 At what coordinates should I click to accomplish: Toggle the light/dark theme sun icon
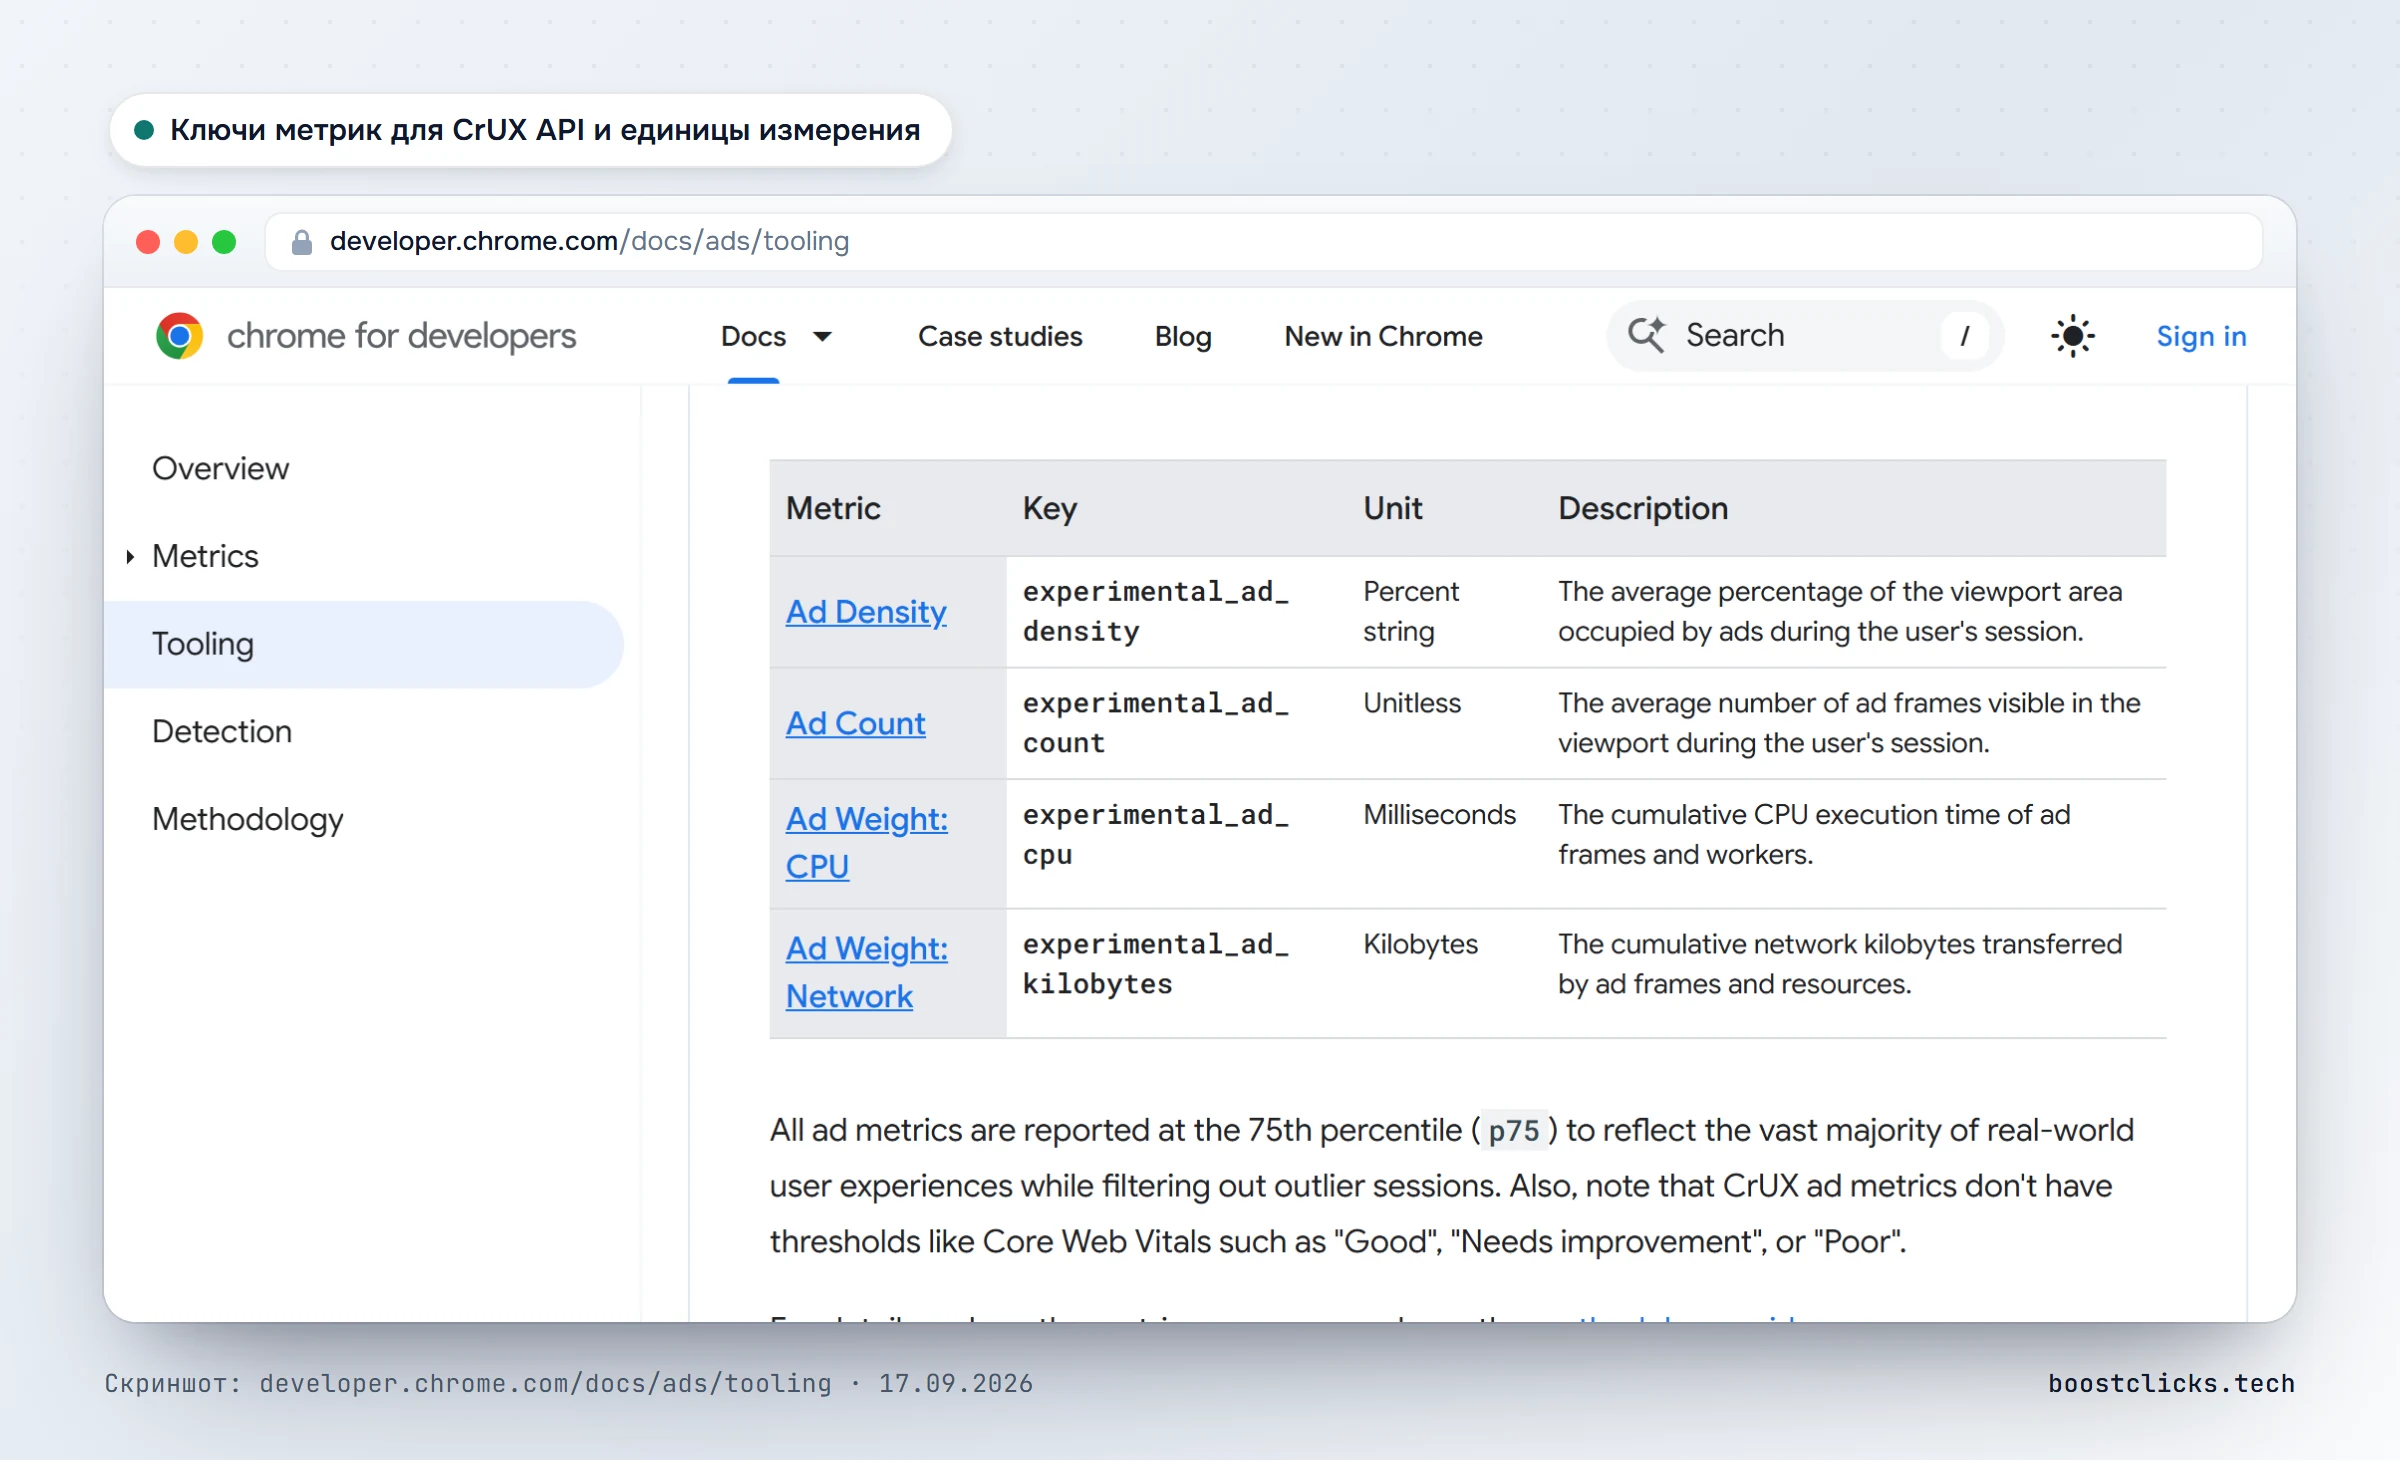(2073, 336)
